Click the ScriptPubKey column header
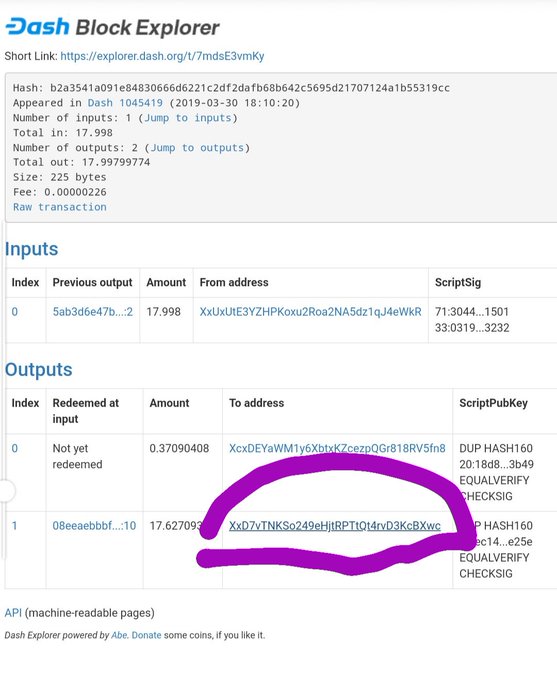The height and width of the screenshot is (680, 557). (x=494, y=403)
